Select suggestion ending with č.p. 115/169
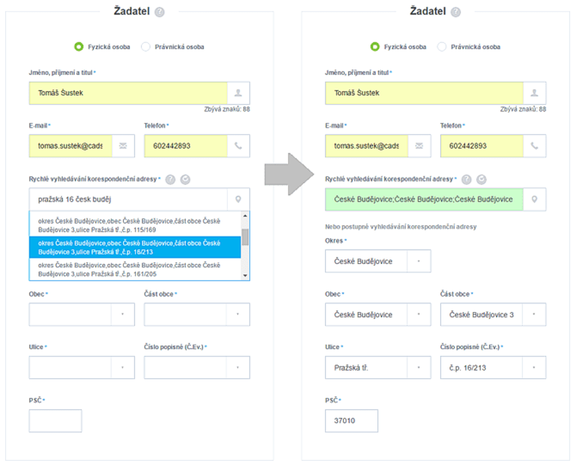 coord(135,225)
